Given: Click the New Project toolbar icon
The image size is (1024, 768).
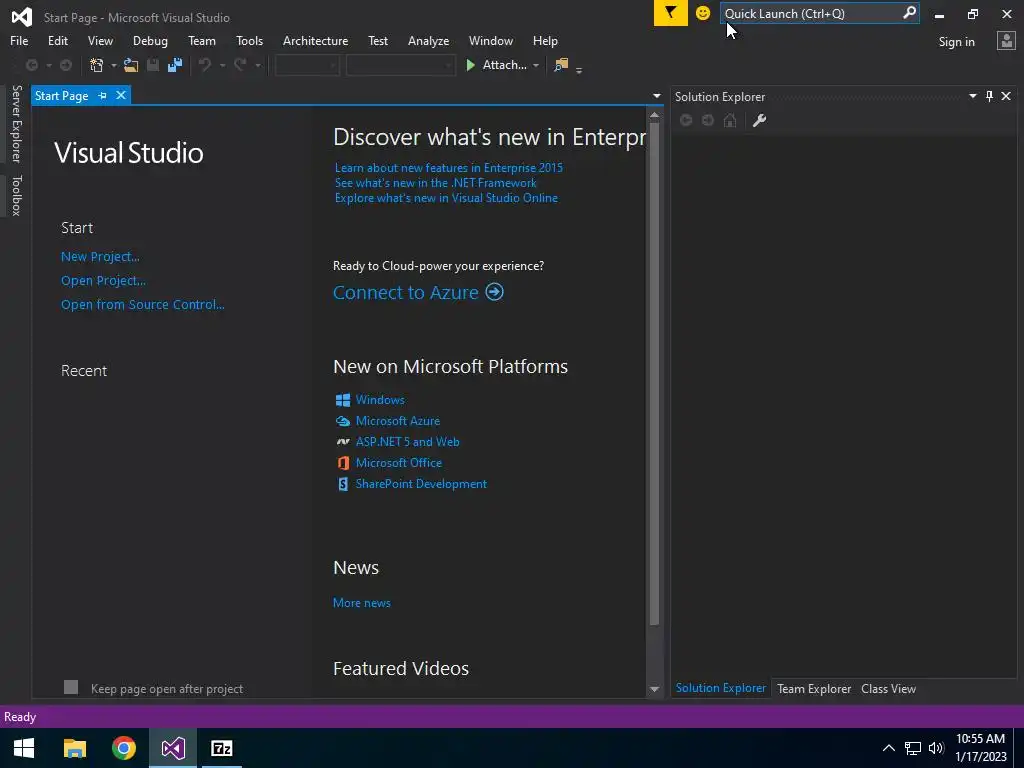Looking at the screenshot, I should [x=97, y=65].
